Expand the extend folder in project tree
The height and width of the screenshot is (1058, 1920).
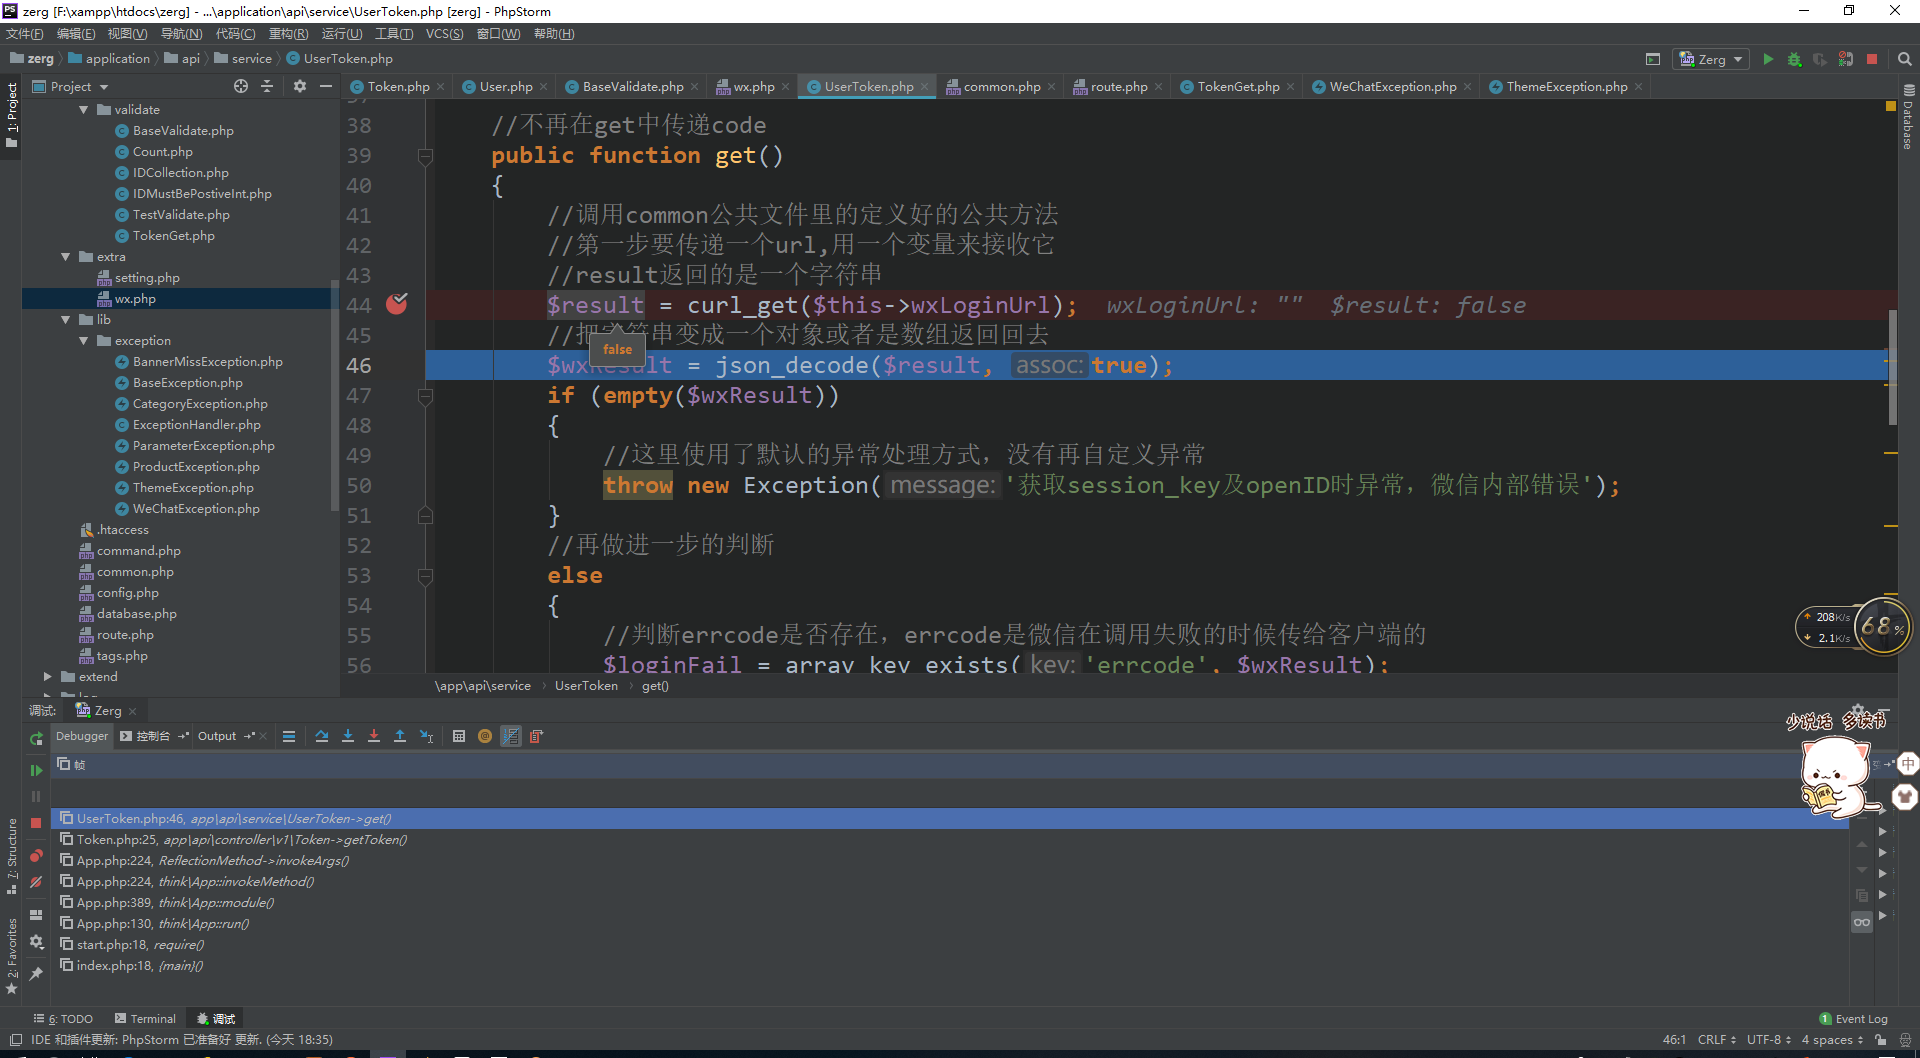pos(47,677)
